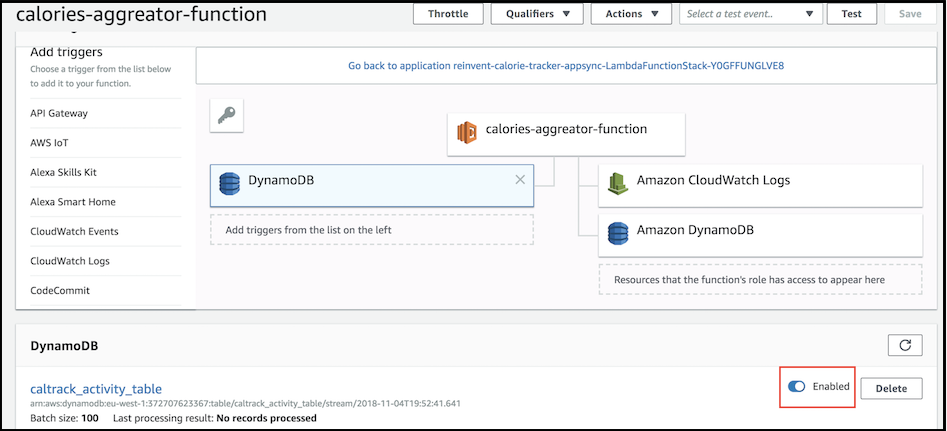Screen dimensions: 947x431
Task: Open the Actions dropdown
Action: pyautogui.click(x=632, y=14)
